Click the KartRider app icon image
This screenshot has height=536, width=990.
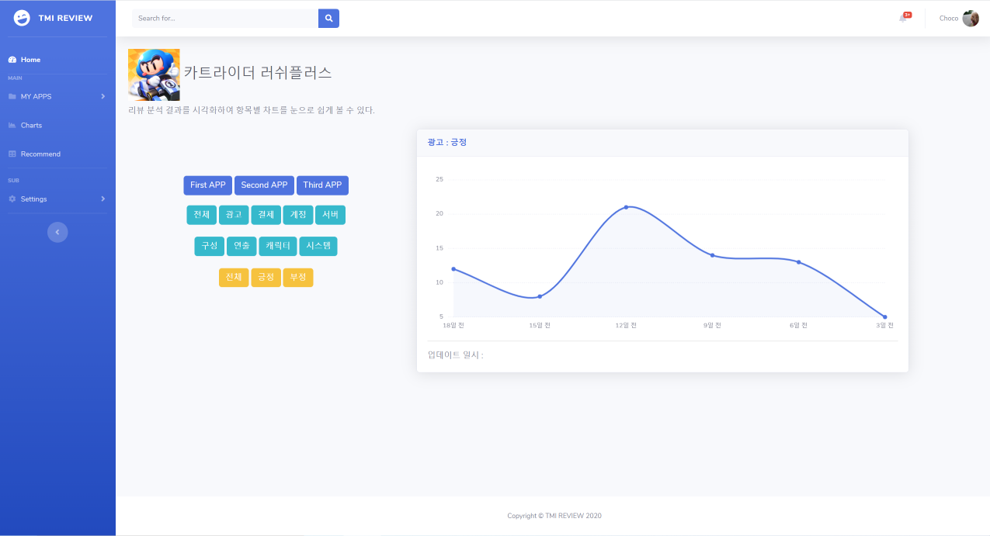[x=153, y=74]
